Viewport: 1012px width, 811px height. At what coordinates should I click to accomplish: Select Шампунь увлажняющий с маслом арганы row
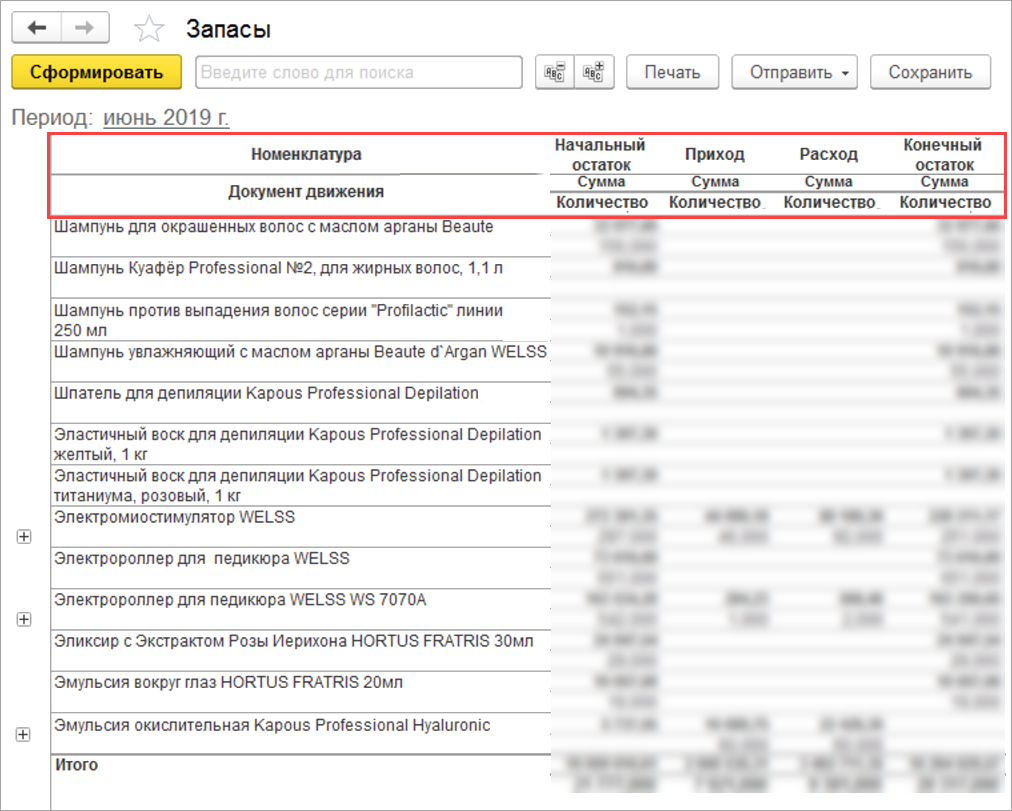(301, 361)
